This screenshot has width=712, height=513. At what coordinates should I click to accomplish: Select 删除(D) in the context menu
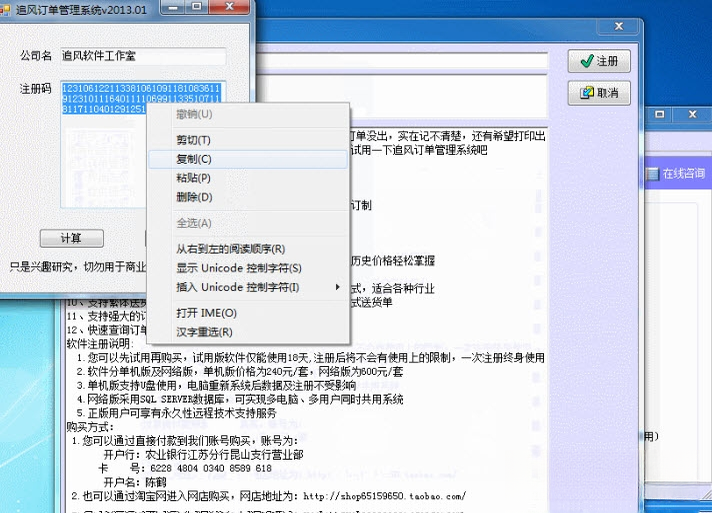[248, 197]
